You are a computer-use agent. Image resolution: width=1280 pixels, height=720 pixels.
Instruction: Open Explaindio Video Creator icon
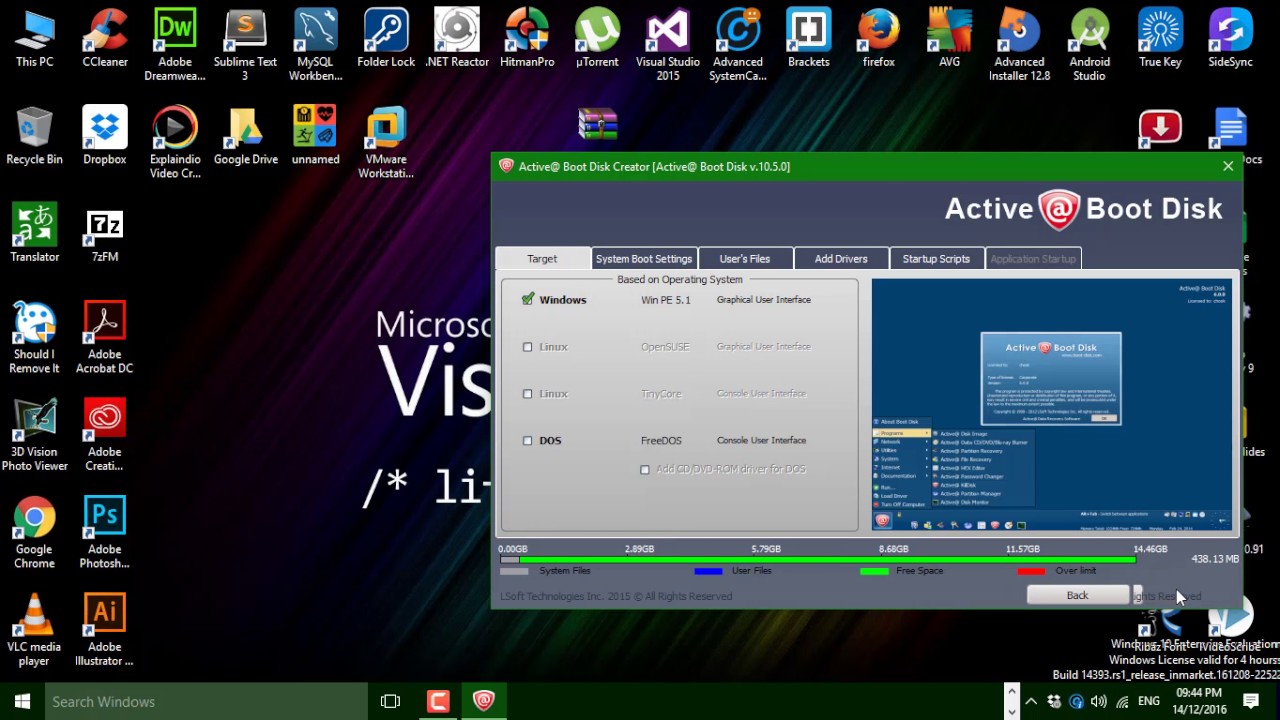click(x=175, y=143)
